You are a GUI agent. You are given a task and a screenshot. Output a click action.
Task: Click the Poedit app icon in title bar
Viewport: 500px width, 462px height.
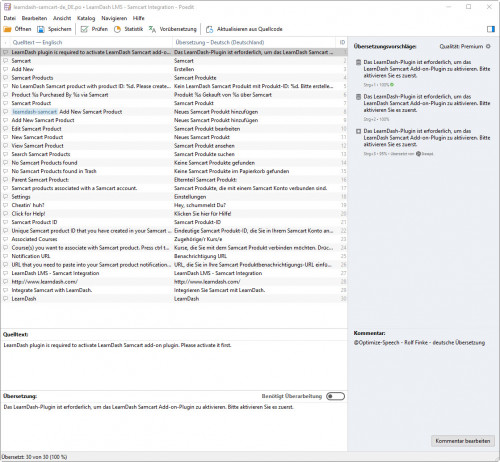(x=7, y=7)
